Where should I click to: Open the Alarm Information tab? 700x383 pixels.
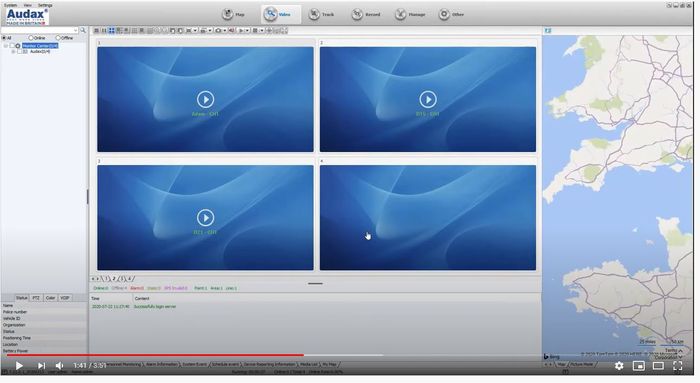point(161,364)
